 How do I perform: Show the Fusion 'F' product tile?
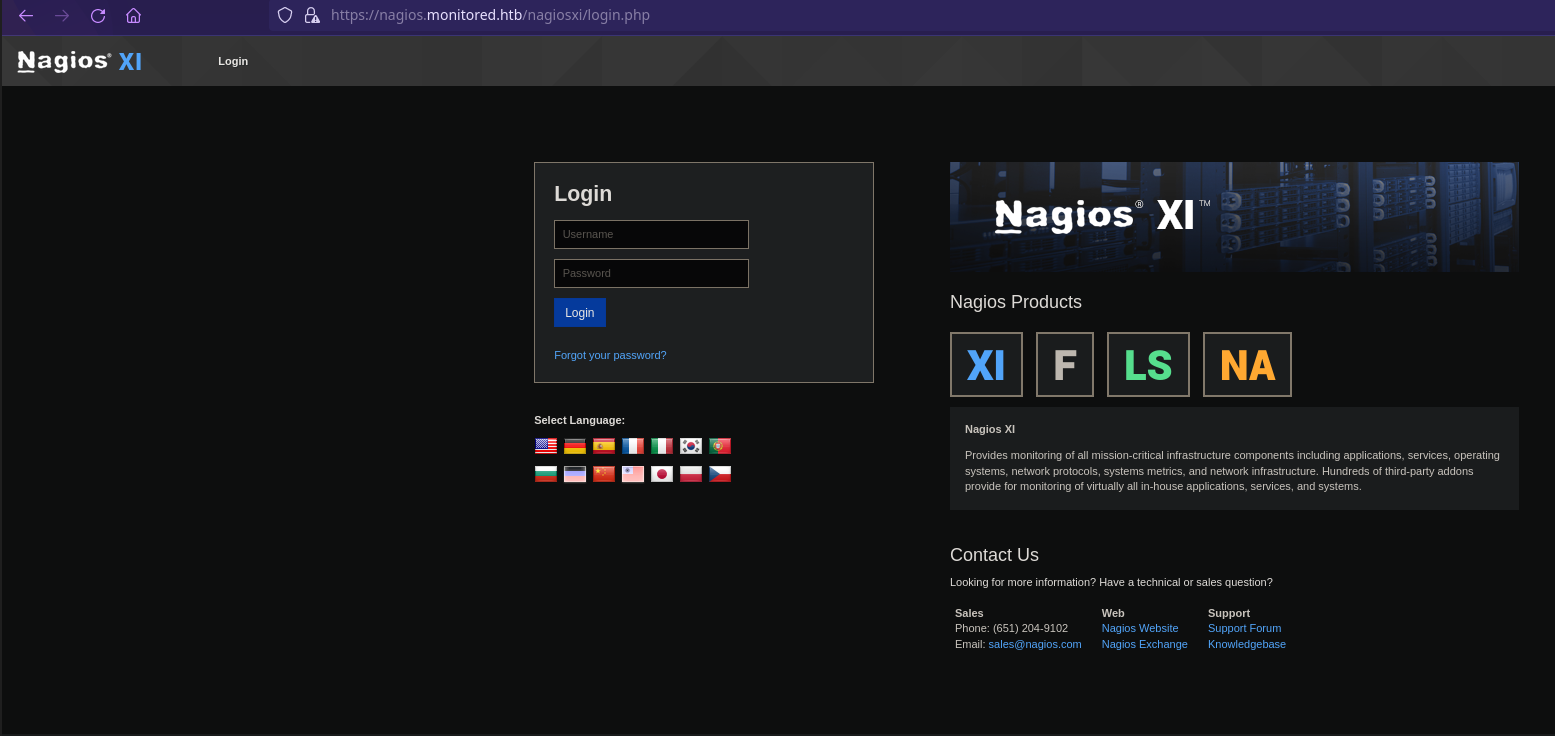point(1064,365)
